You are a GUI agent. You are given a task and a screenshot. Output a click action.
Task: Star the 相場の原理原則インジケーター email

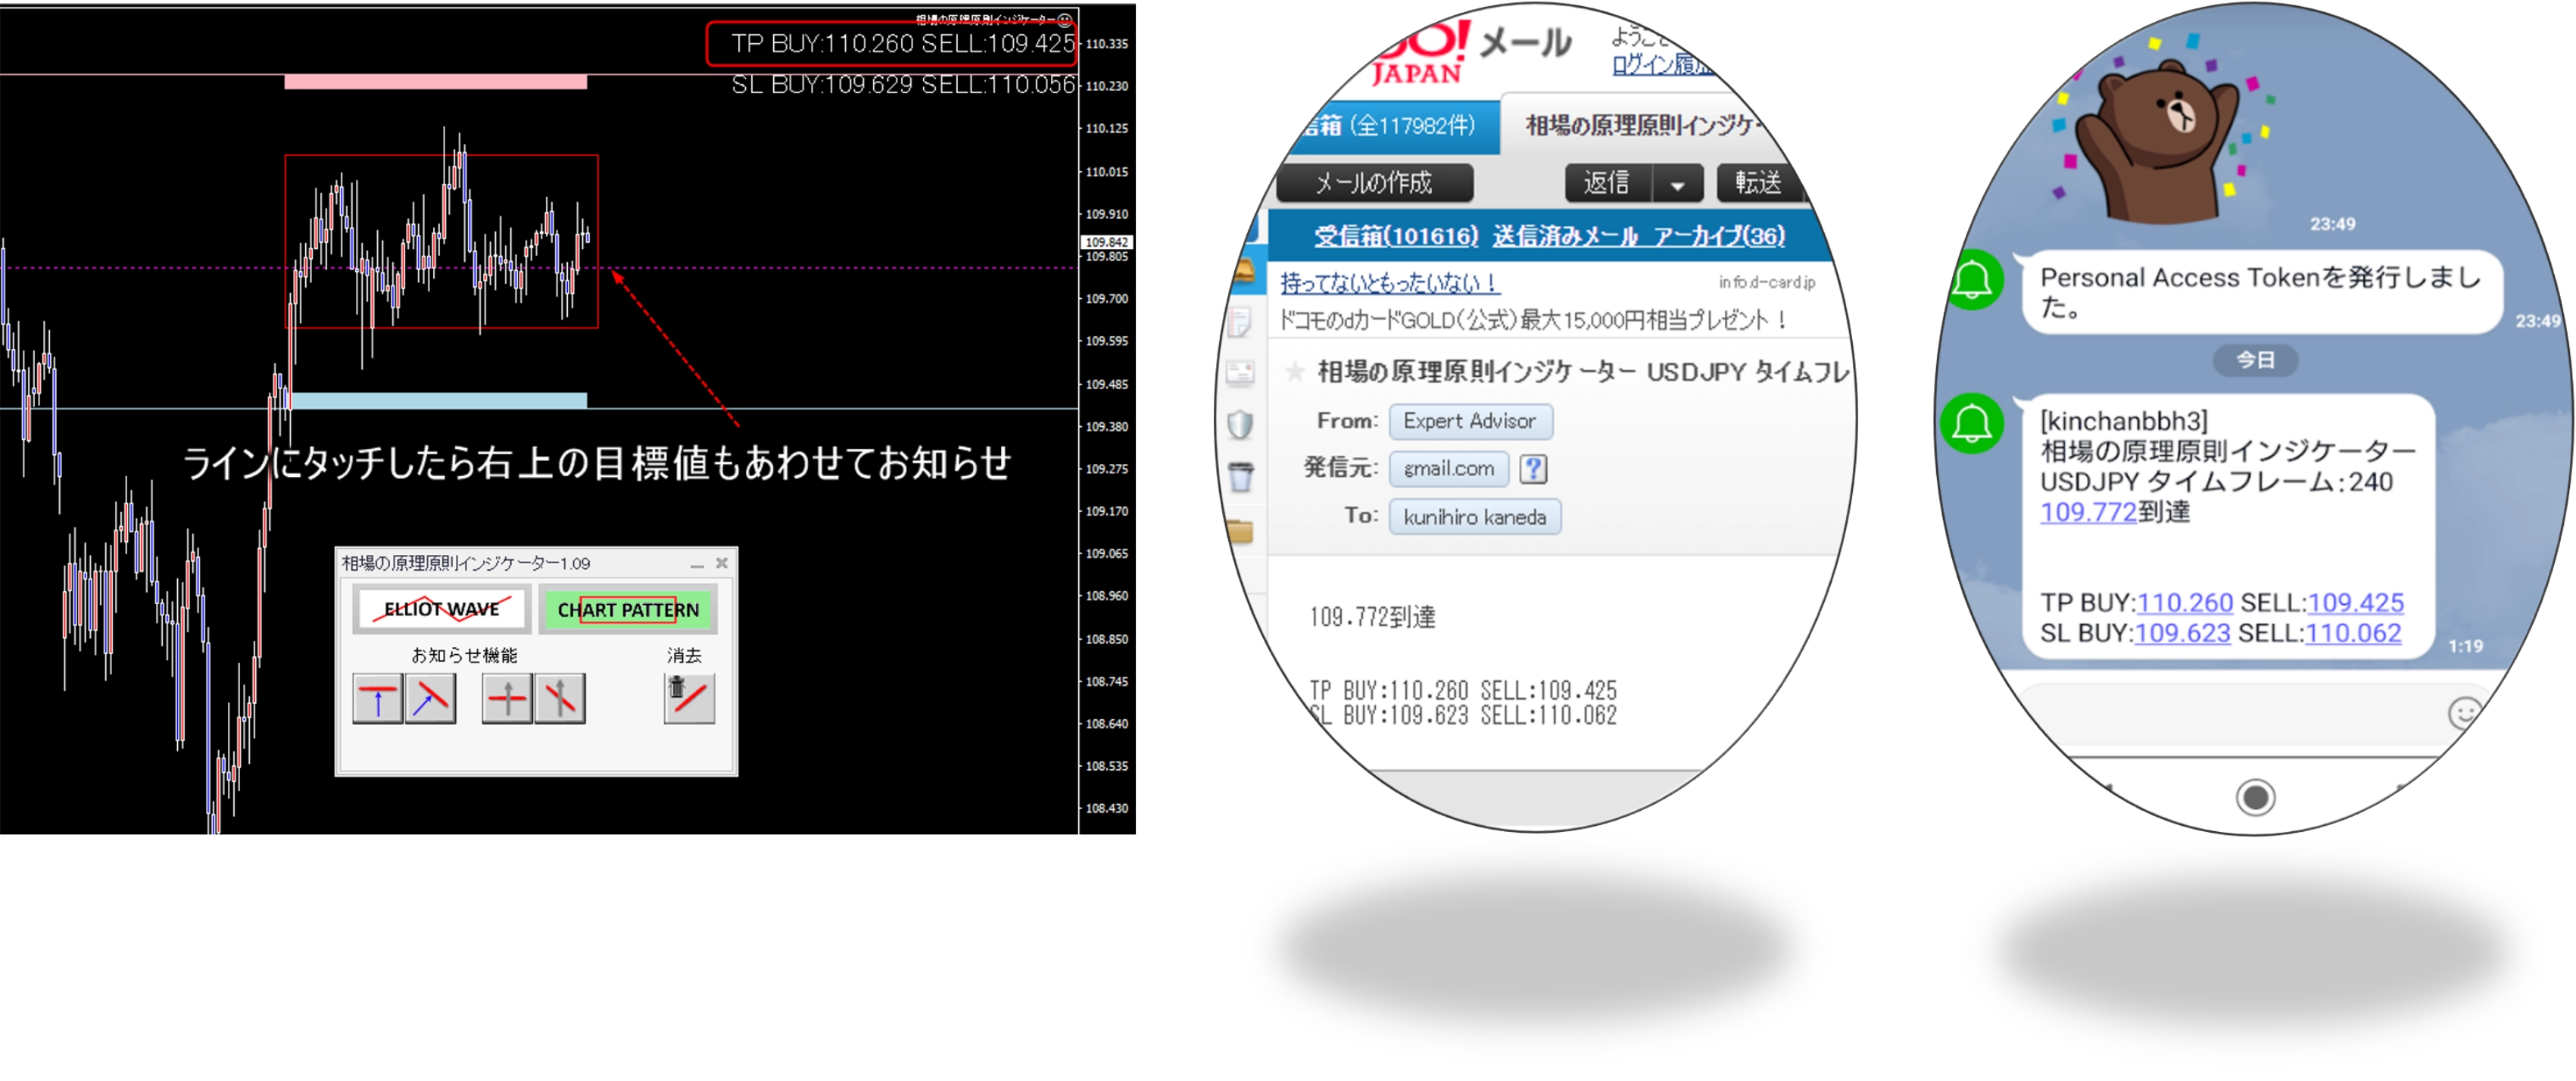[1294, 373]
